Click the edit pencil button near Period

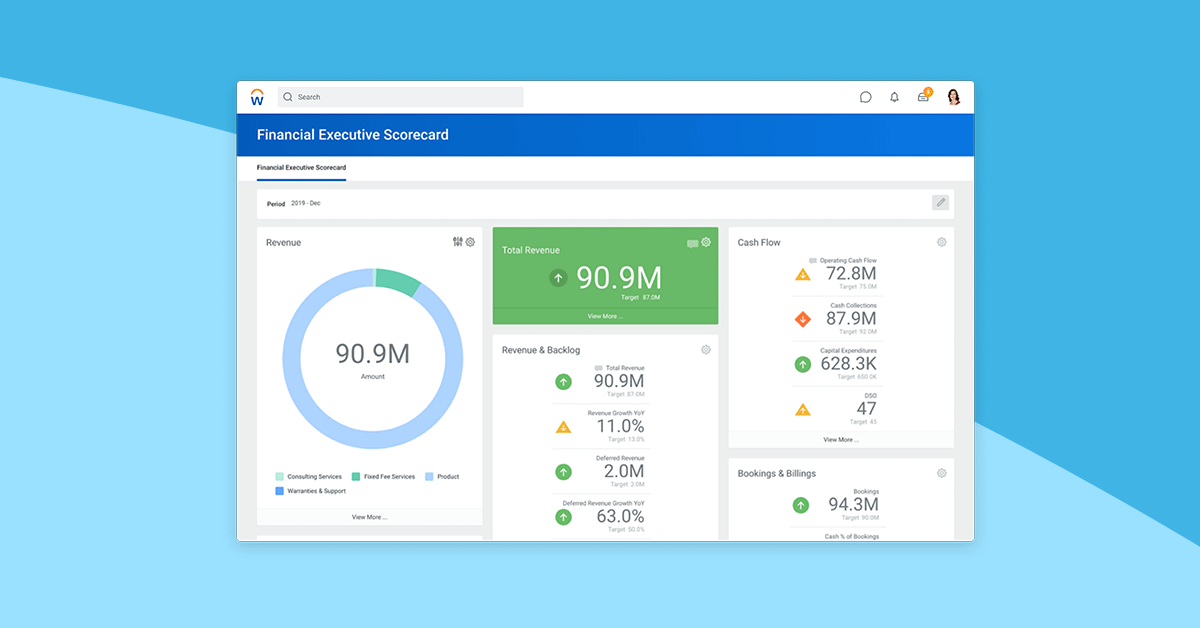(x=940, y=202)
